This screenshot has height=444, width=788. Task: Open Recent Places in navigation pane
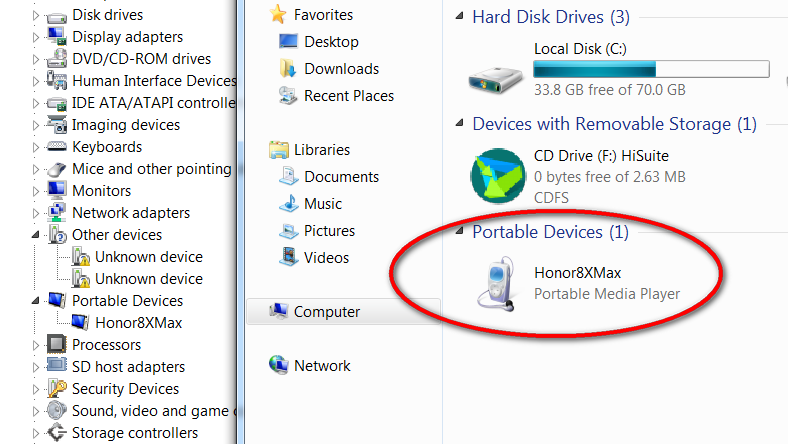pyautogui.click(x=349, y=96)
